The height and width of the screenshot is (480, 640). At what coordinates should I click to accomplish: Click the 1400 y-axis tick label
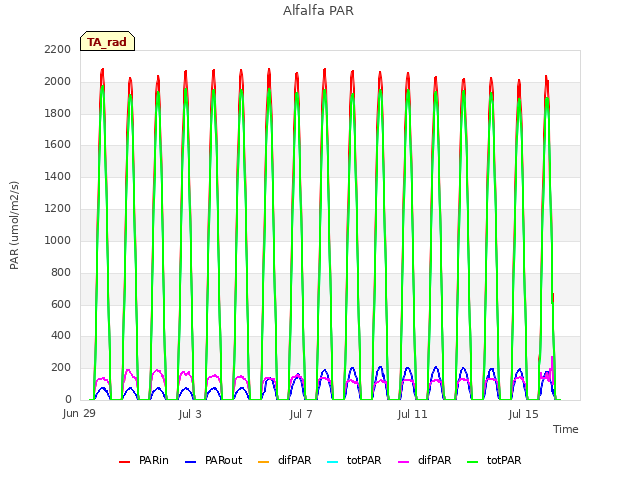[x=58, y=176]
